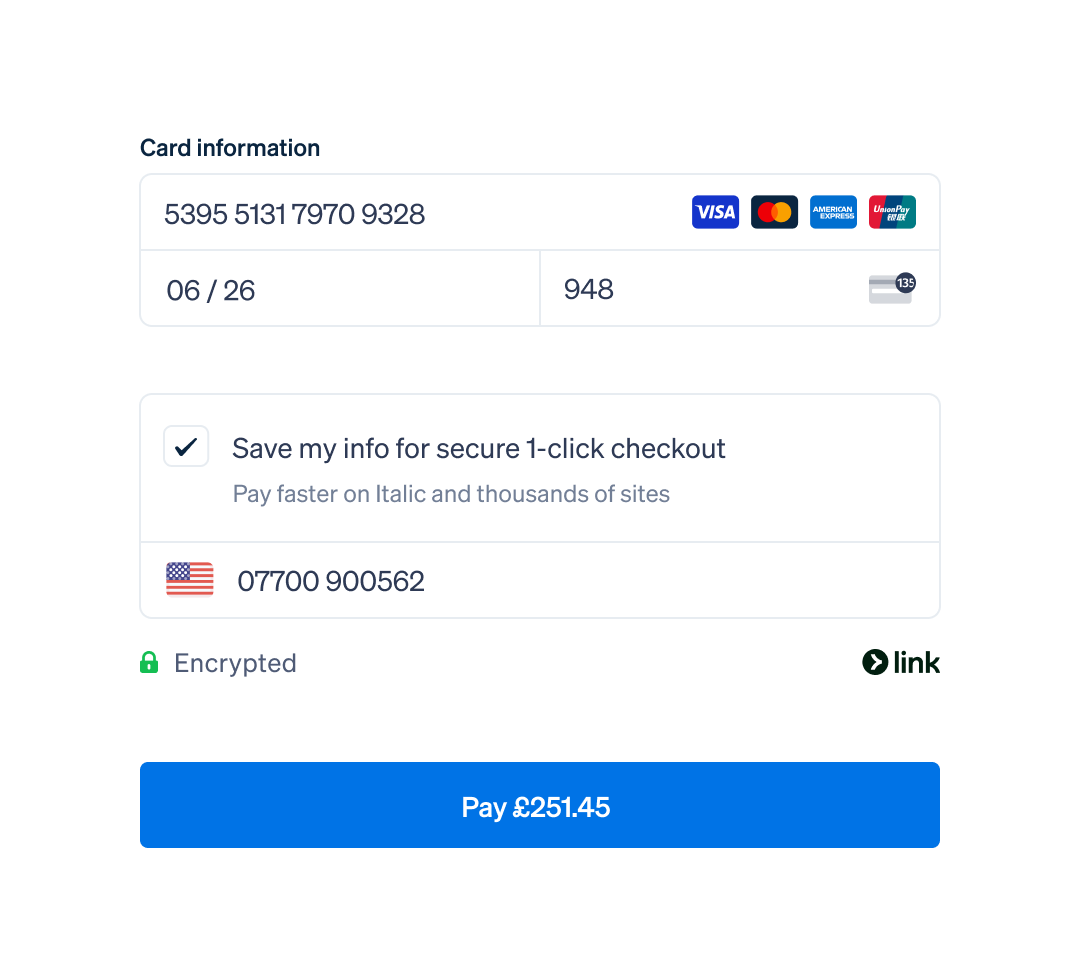Click the Encrypted label text
Viewport: 1080px width, 980px height.
pos(235,663)
